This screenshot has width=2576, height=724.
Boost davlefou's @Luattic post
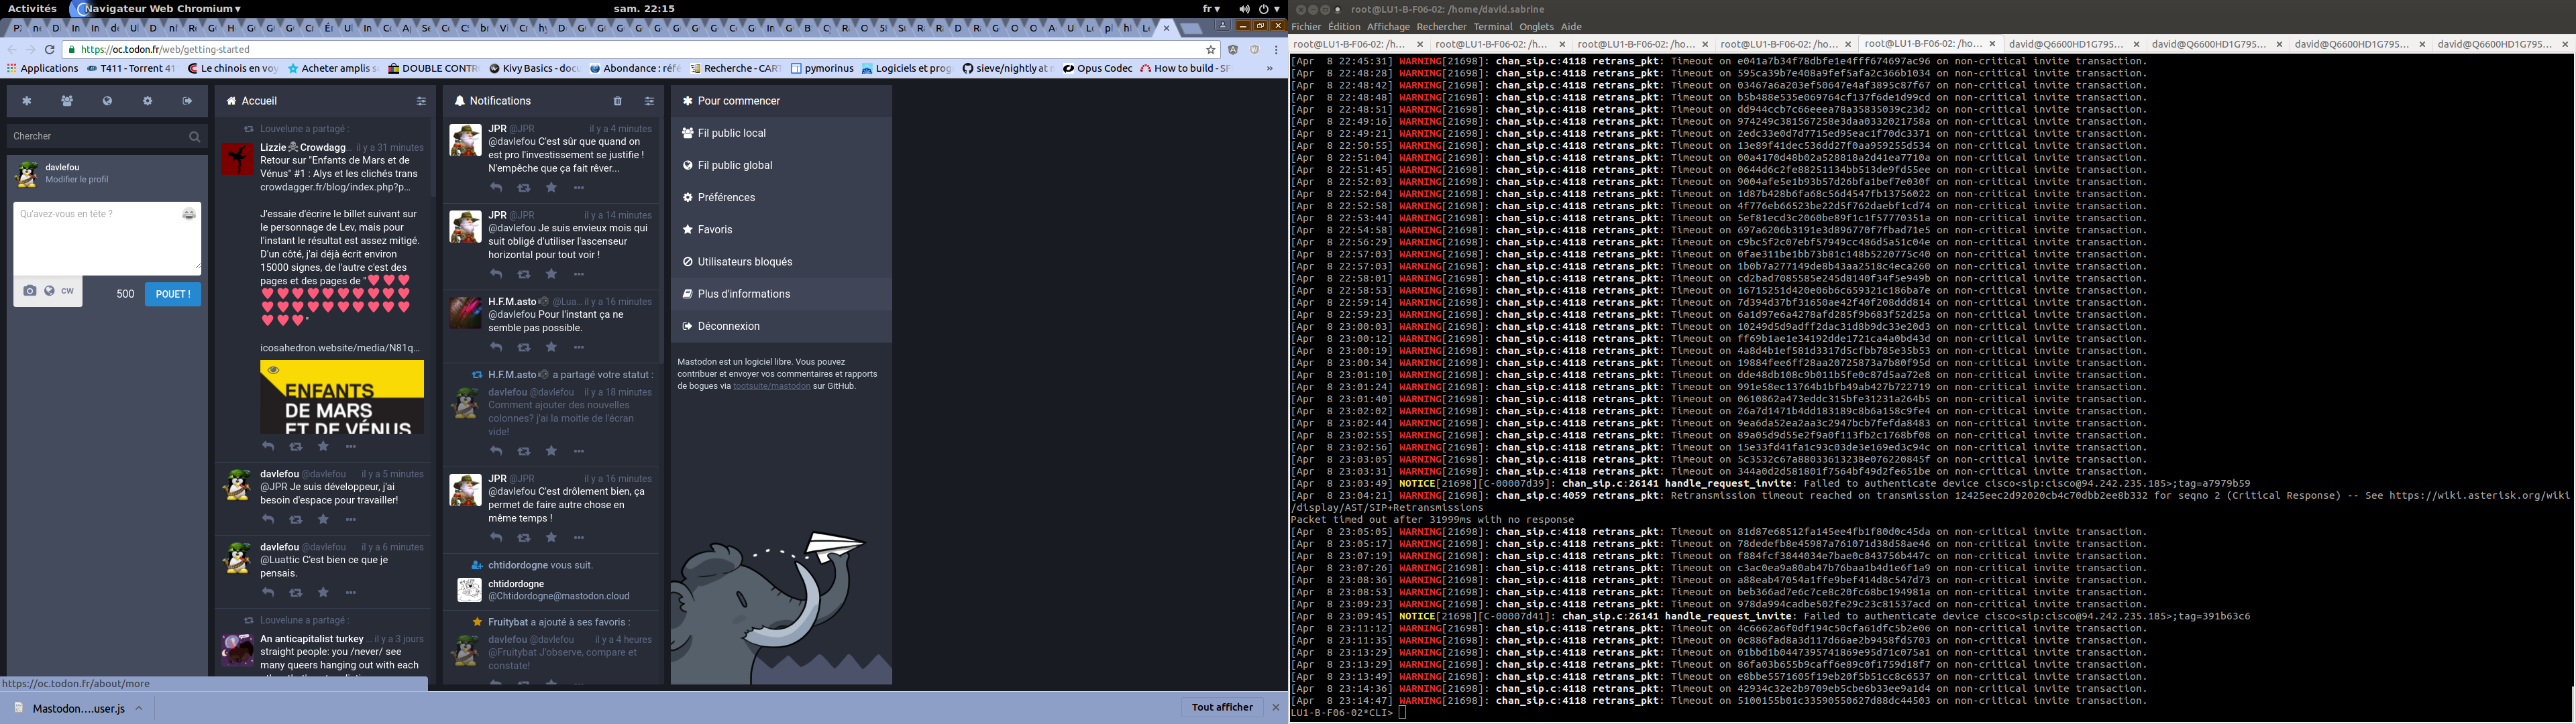click(295, 593)
